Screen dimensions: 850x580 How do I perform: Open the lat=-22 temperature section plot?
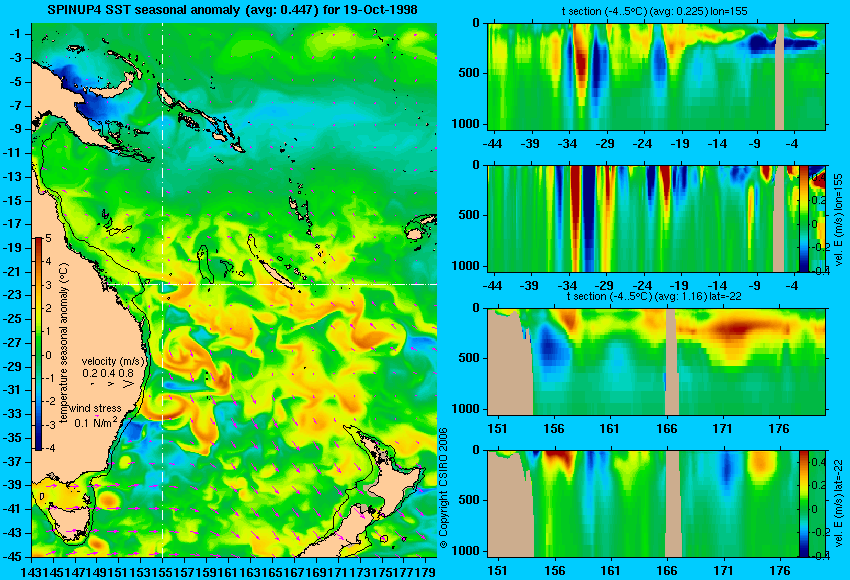tap(656, 362)
